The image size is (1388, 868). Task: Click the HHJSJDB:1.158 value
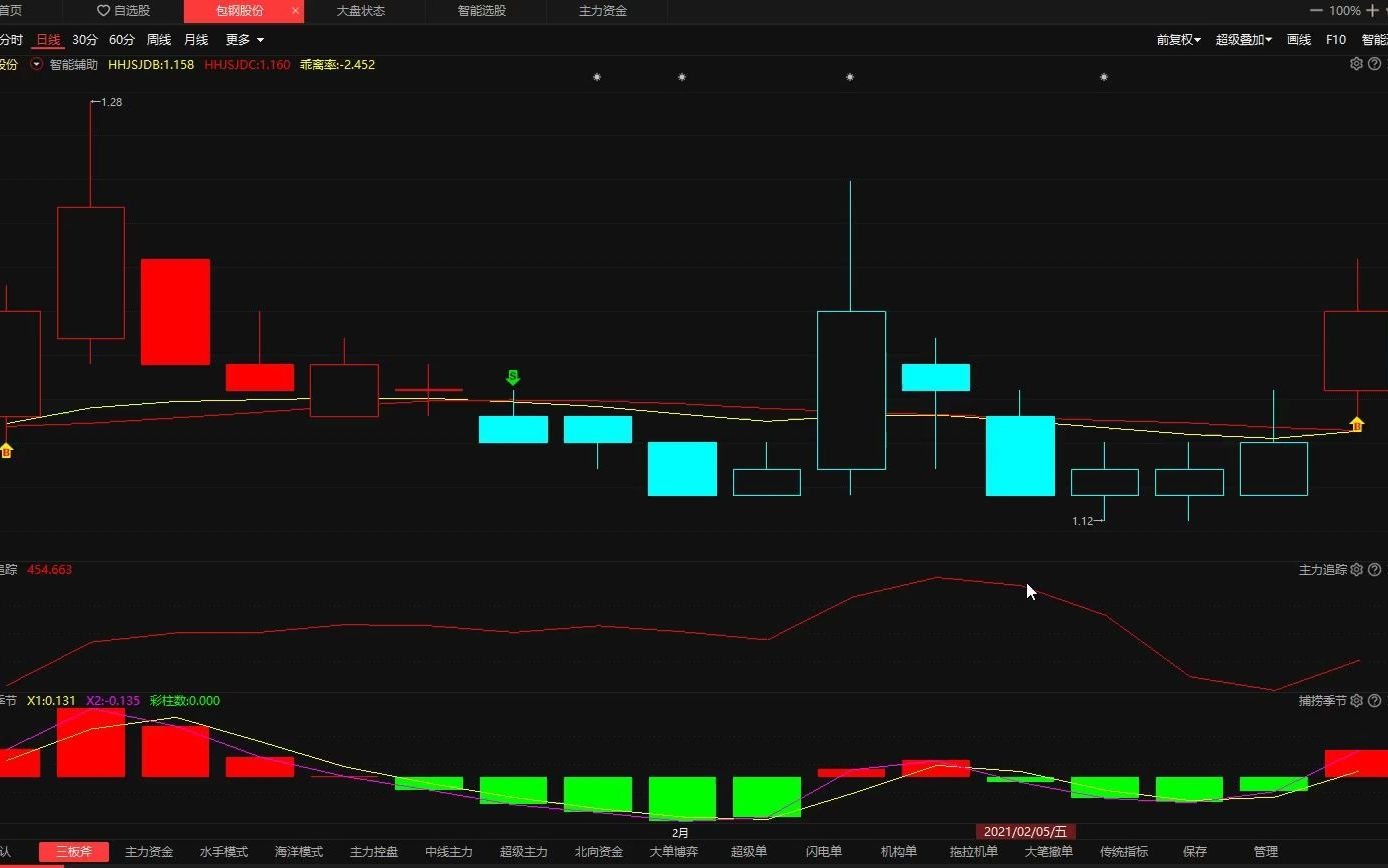tap(151, 64)
